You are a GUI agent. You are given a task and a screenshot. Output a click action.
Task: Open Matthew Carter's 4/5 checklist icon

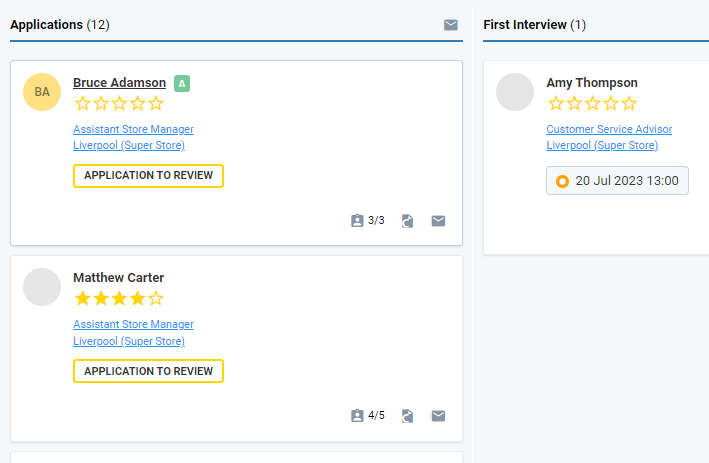point(357,416)
